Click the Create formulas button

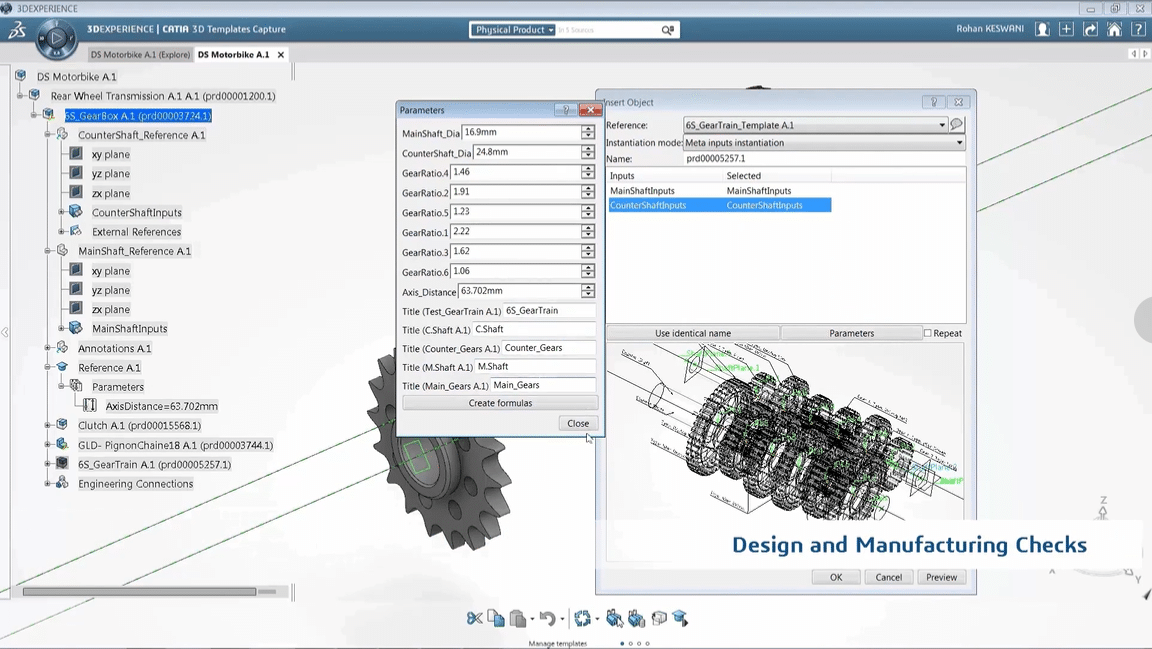coord(500,403)
